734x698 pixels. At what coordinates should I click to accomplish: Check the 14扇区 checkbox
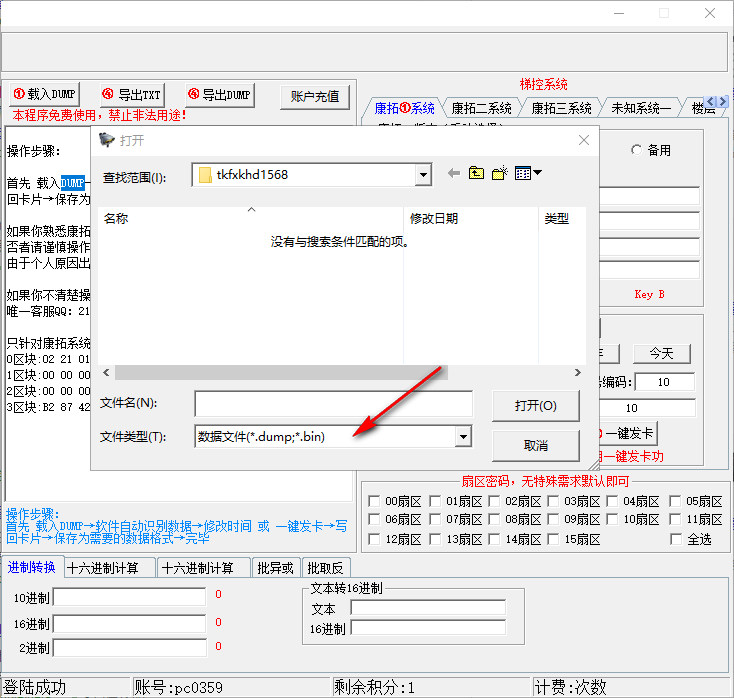pos(494,539)
